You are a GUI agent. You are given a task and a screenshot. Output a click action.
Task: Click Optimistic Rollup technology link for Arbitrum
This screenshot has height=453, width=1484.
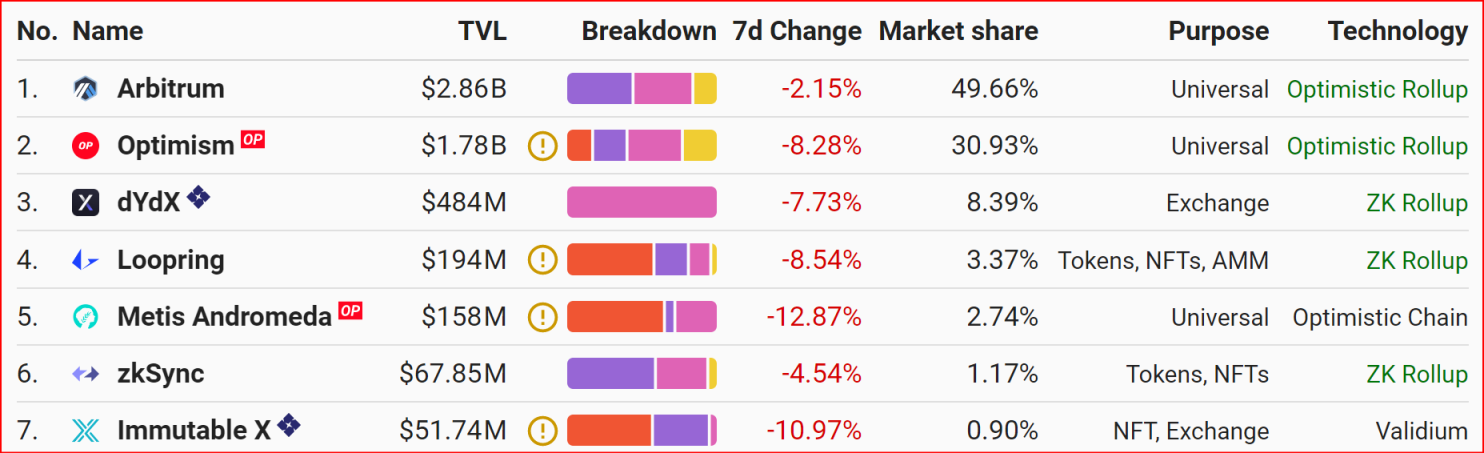pyautogui.click(x=1377, y=89)
